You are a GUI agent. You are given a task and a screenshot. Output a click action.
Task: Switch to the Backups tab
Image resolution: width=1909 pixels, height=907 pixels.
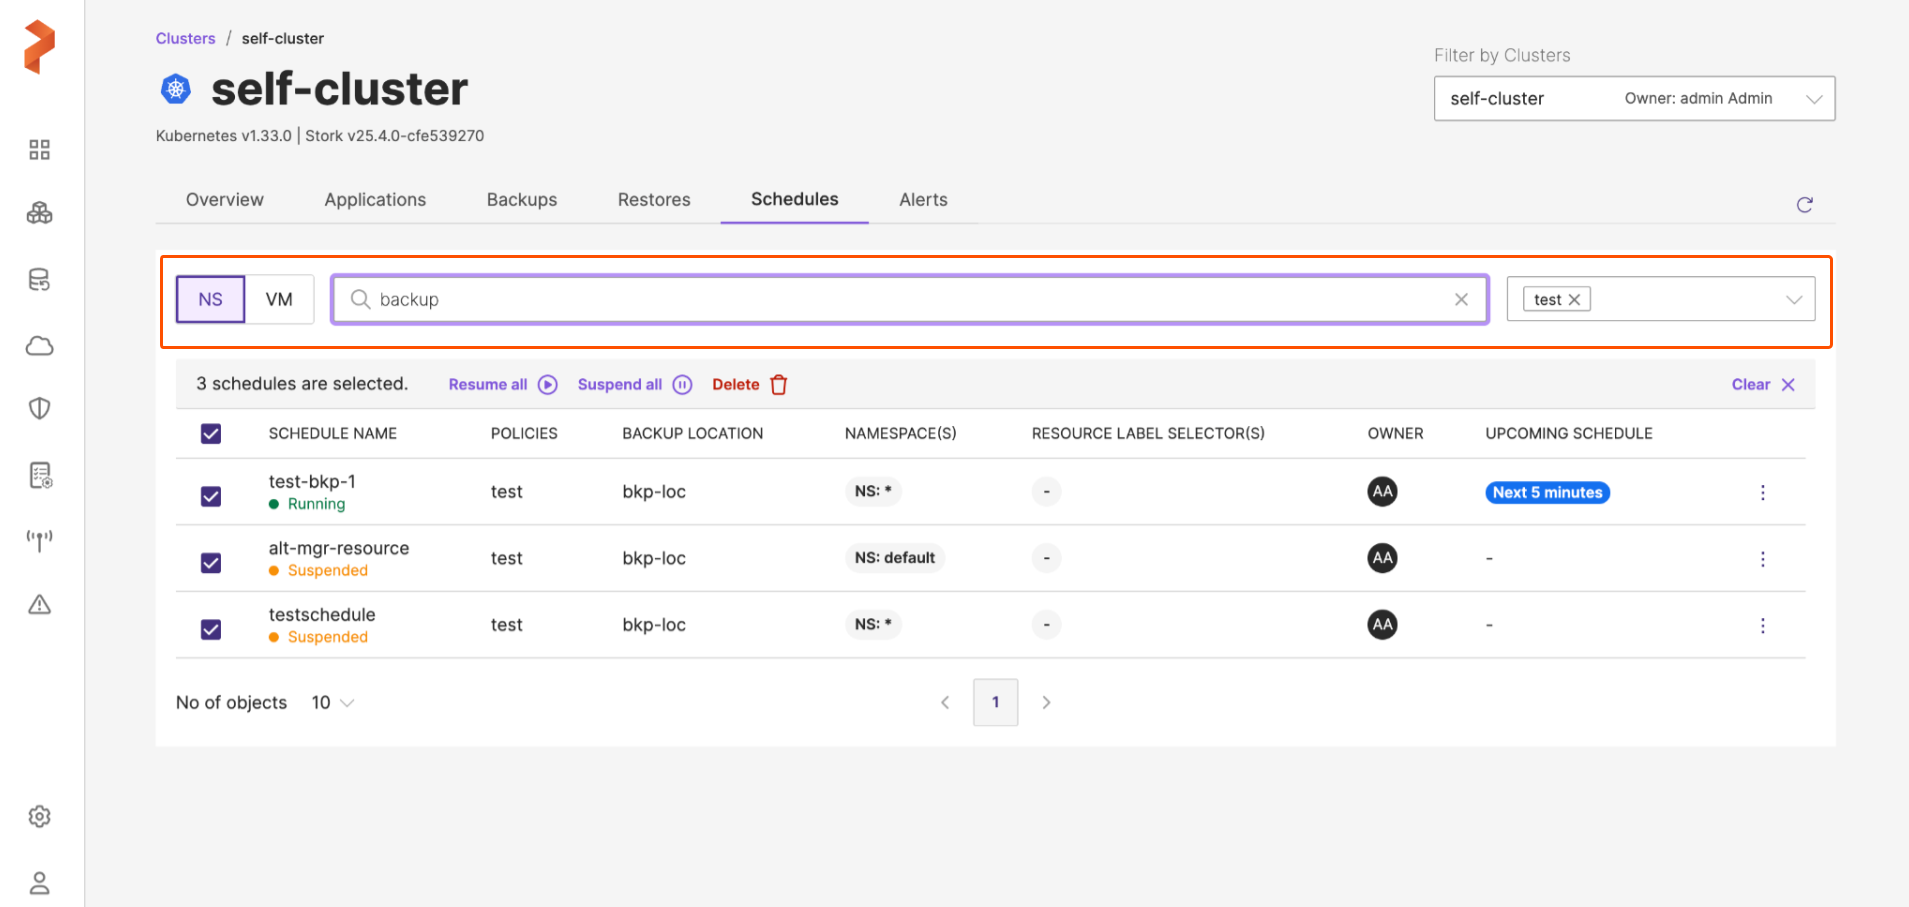[521, 200]
